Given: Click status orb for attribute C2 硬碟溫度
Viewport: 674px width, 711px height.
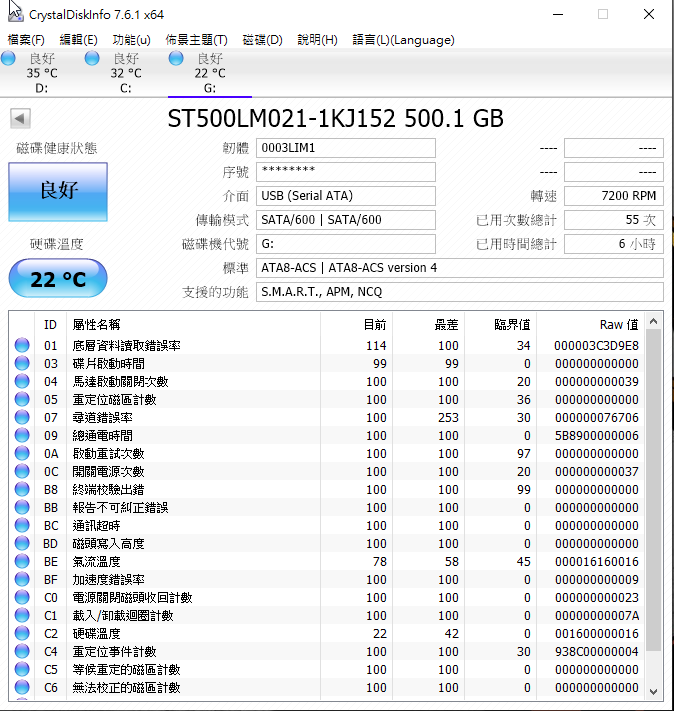Looking at the screenshot, I should pyautogui.click(x=22, y=633).
